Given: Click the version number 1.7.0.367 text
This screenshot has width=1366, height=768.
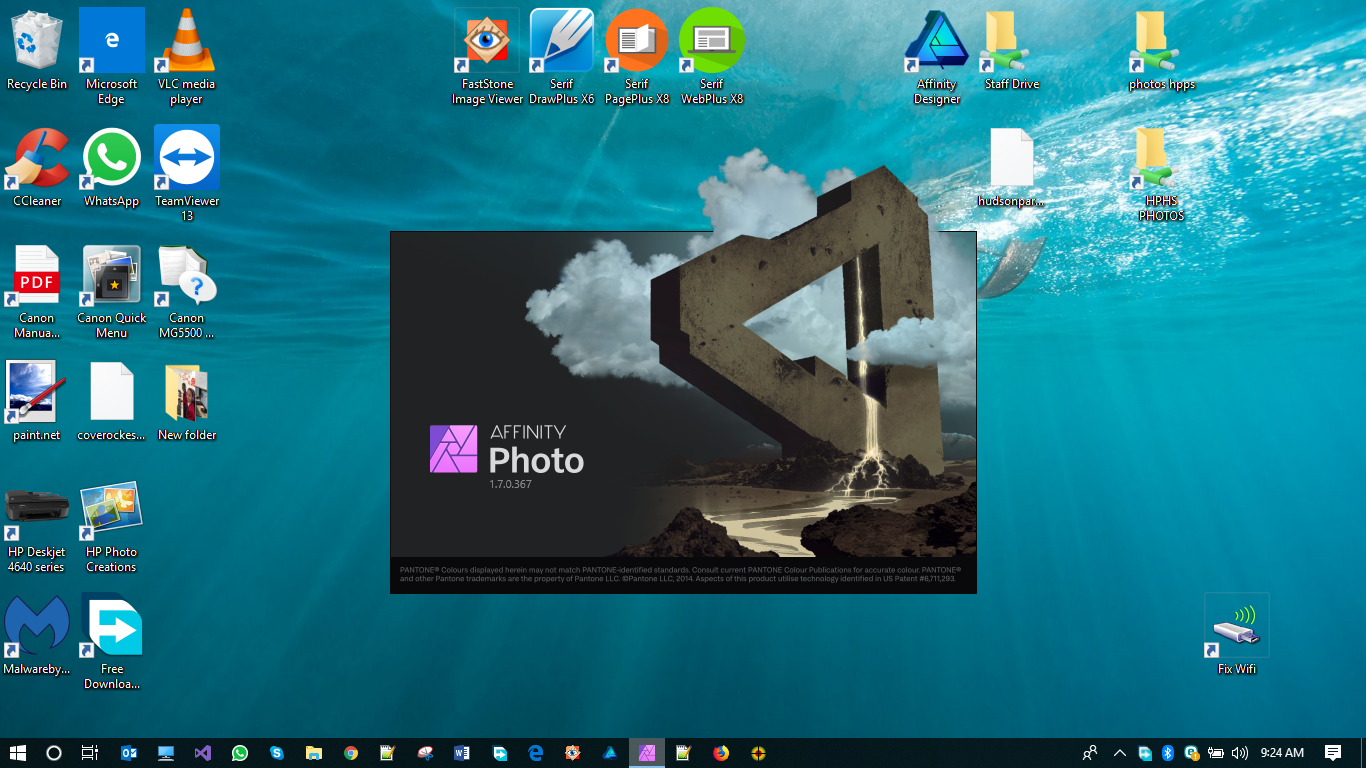Looking at the screenshot, I should [510, 484].
